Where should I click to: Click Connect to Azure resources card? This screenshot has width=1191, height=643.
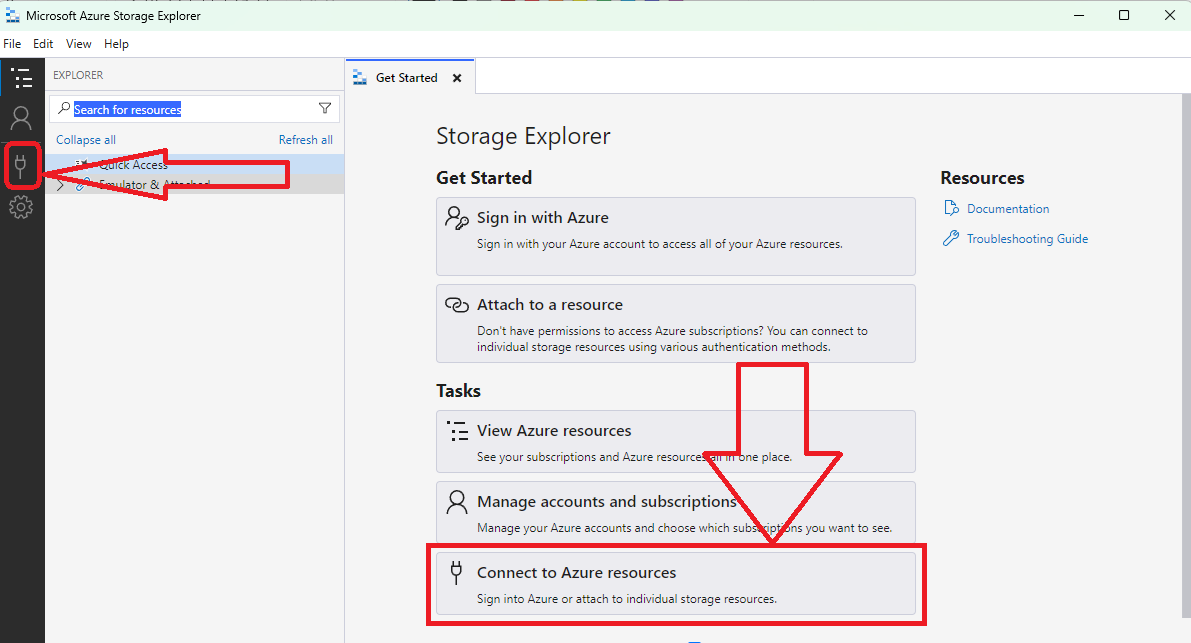675,584
